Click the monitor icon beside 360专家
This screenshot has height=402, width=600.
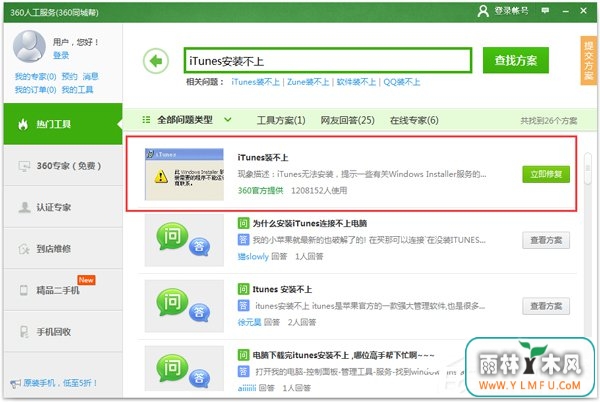[24, 166]
